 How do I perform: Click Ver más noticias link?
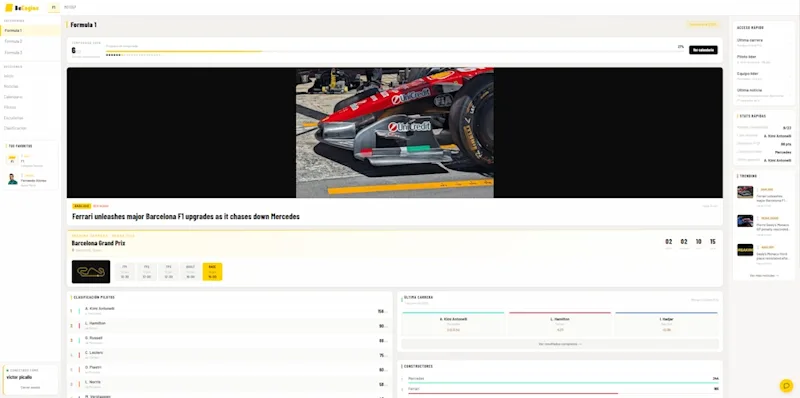coord(764,276)
